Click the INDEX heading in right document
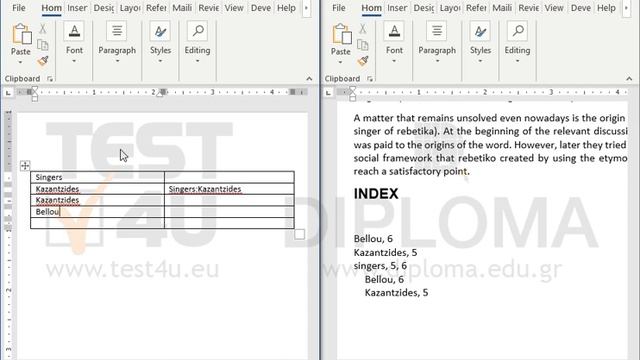 [x=376, y=193]
